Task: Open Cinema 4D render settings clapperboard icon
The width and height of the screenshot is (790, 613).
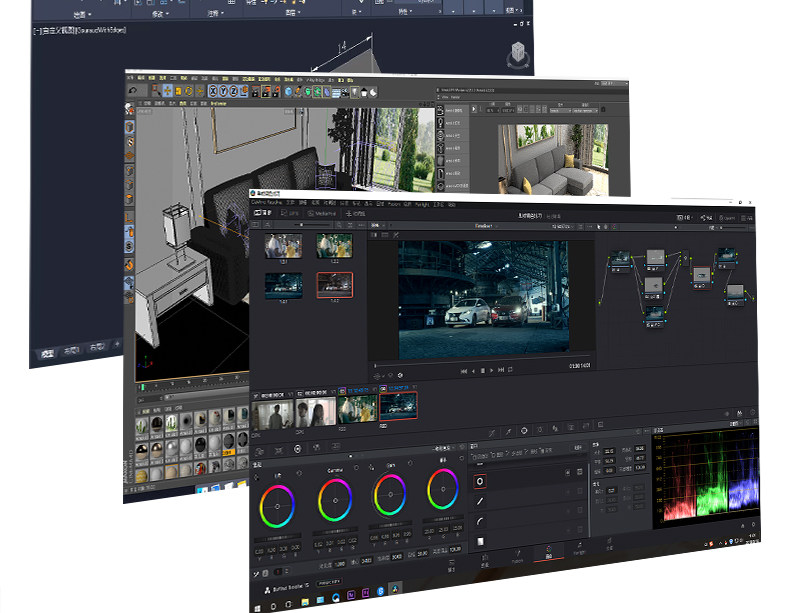Action: [276, 92]
